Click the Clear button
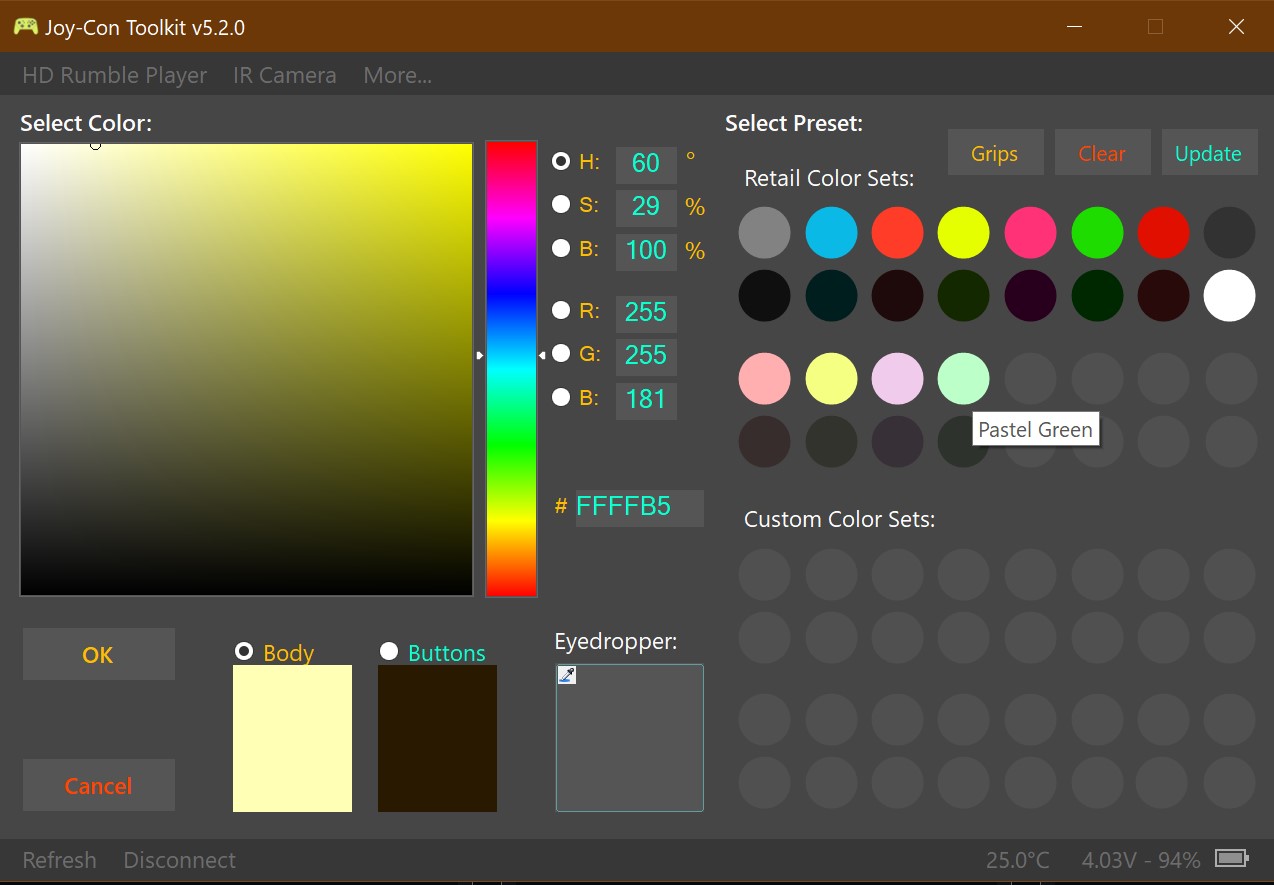 click(x=1102, y=153)
